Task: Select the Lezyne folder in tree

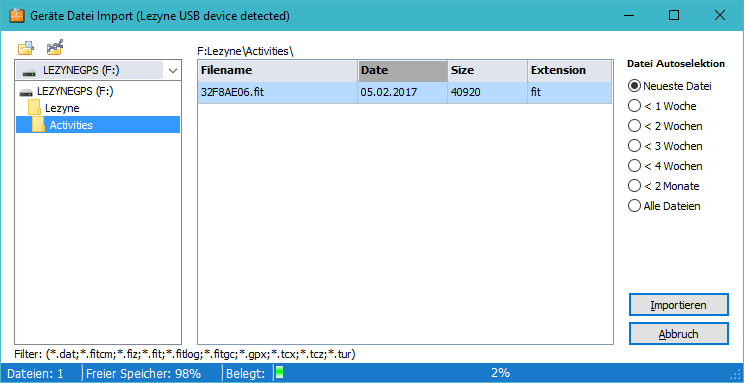Action: (62, 108)
